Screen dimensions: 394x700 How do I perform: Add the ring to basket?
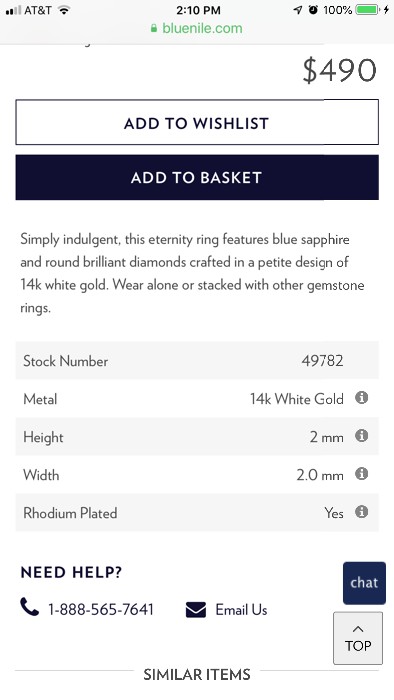coord(197,177)
